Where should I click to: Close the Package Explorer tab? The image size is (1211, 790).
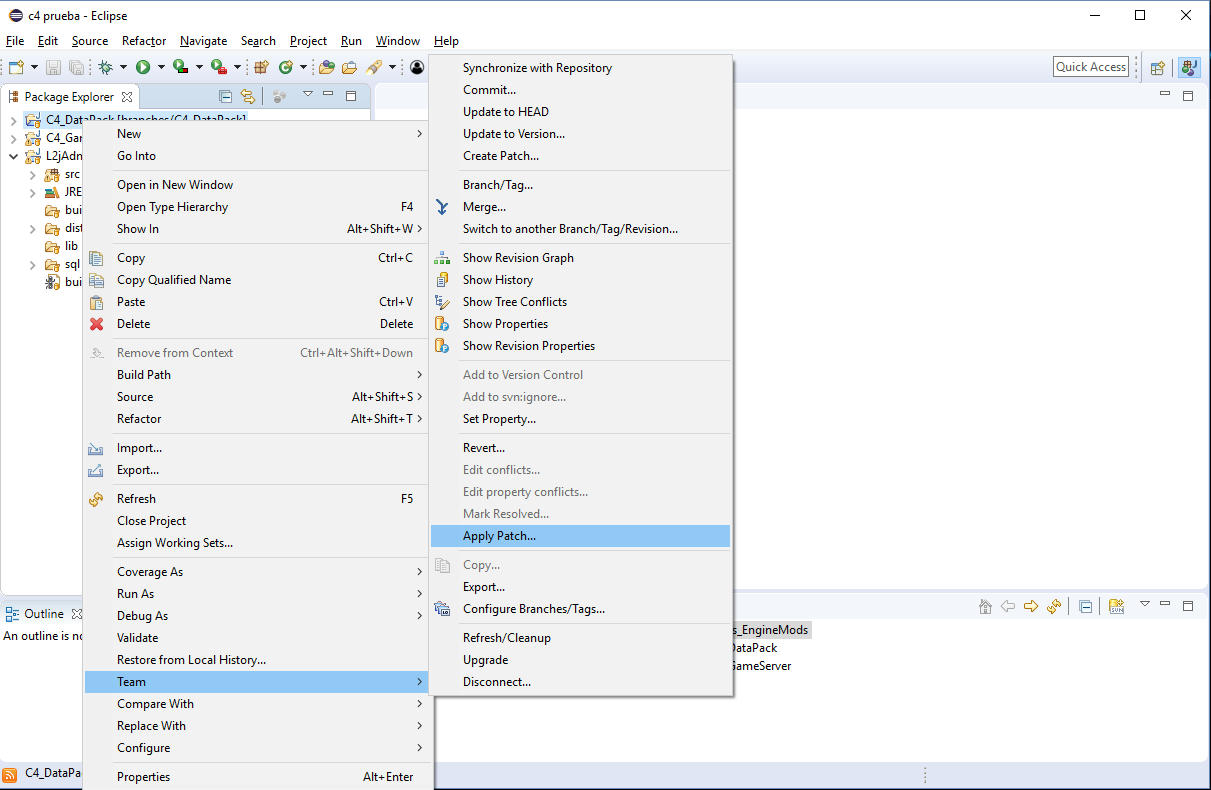click(x=127, y=97)
